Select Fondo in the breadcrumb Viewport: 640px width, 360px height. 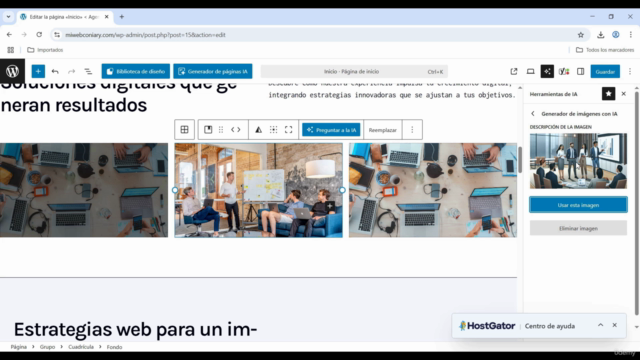pyautogui.click(x=114, y=347)
